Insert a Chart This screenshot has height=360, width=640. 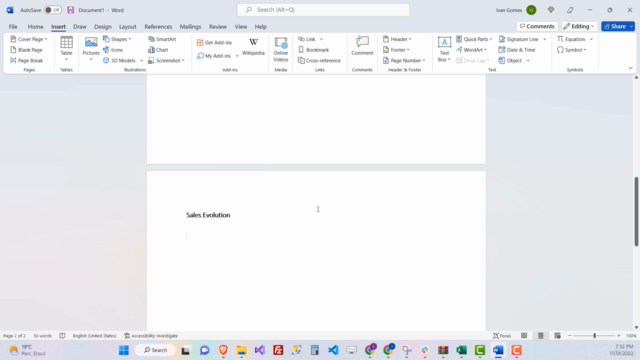click(x=158, y=50)
